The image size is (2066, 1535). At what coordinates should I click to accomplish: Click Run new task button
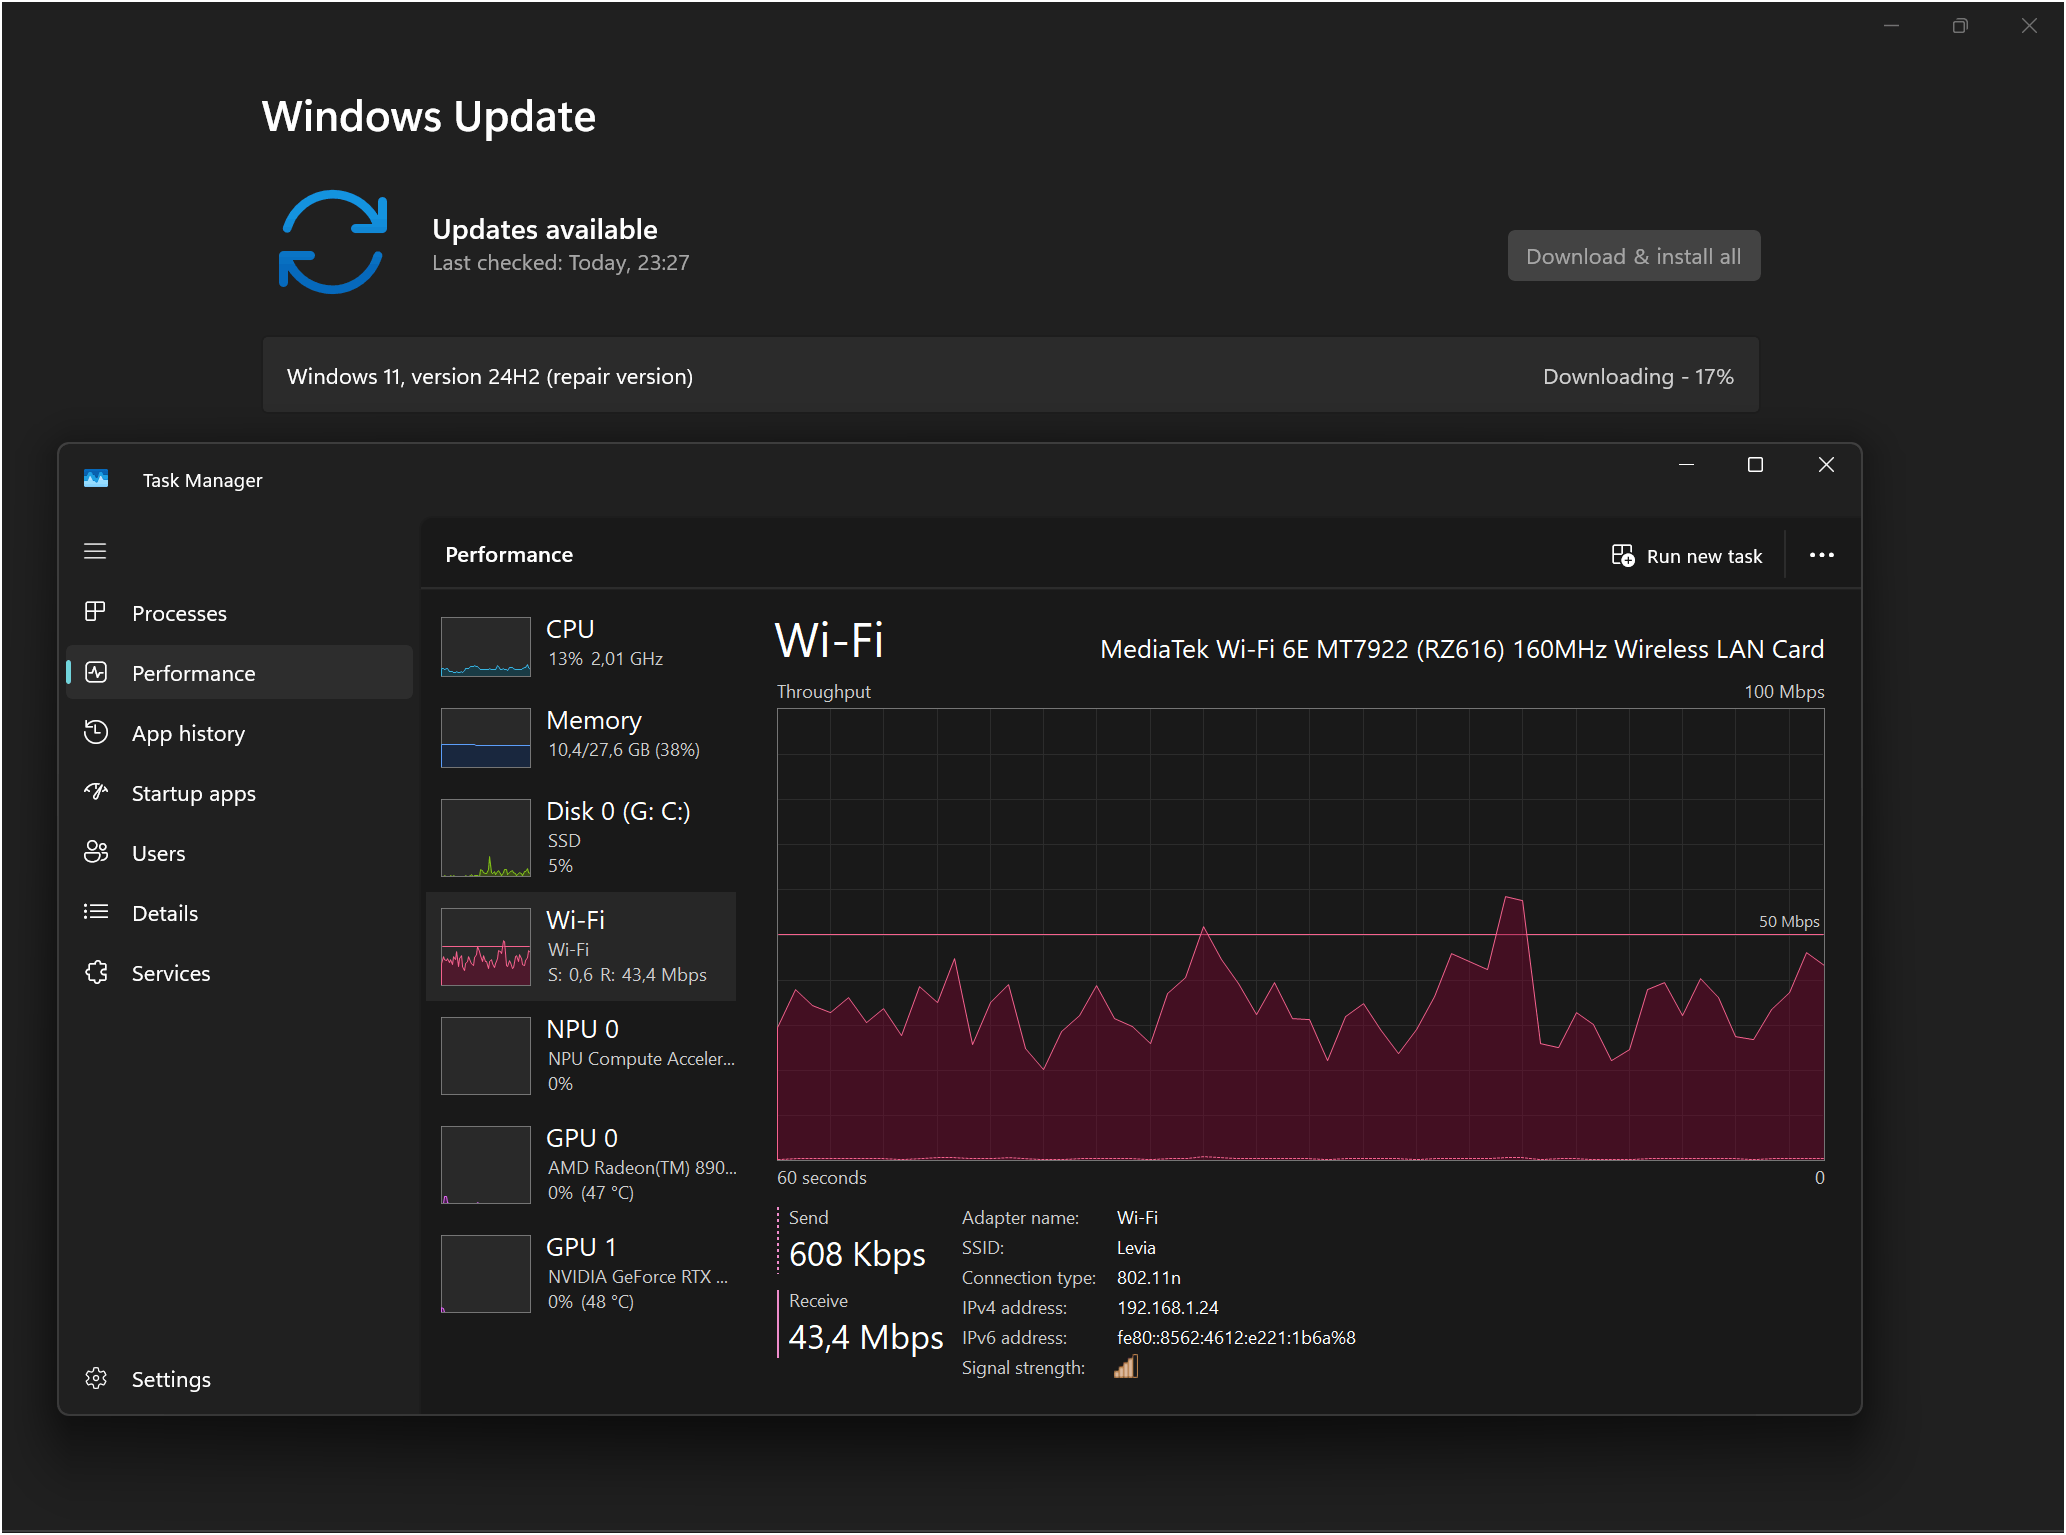point(1687,556)
